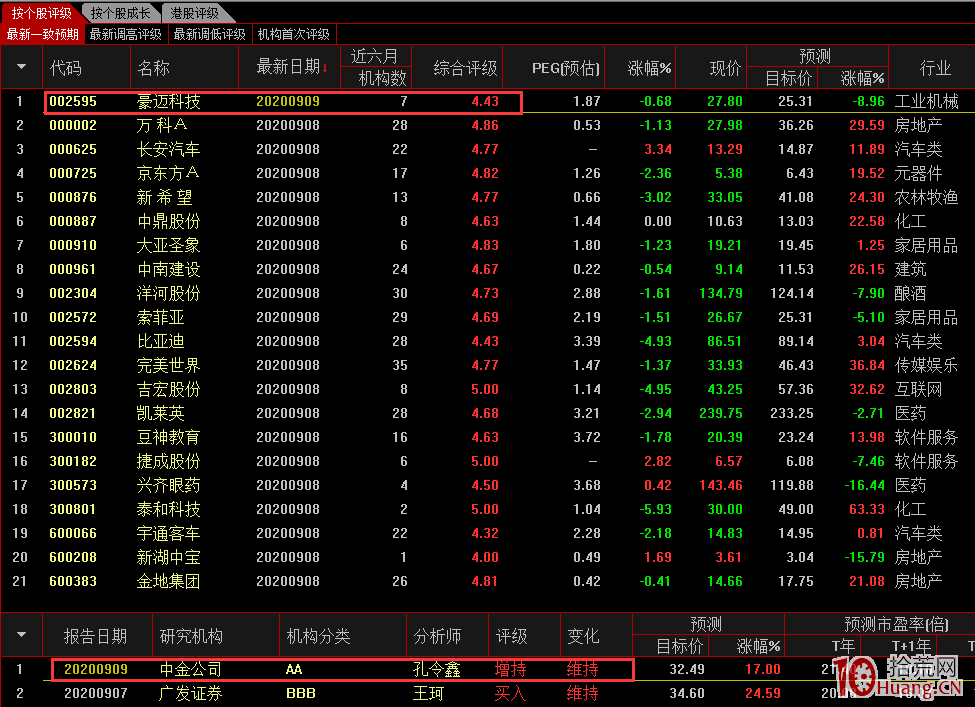This screenshot has width=975, height=707.
Task: Sort by the 最新日期 column header
Action: click(x=289, y=67)
